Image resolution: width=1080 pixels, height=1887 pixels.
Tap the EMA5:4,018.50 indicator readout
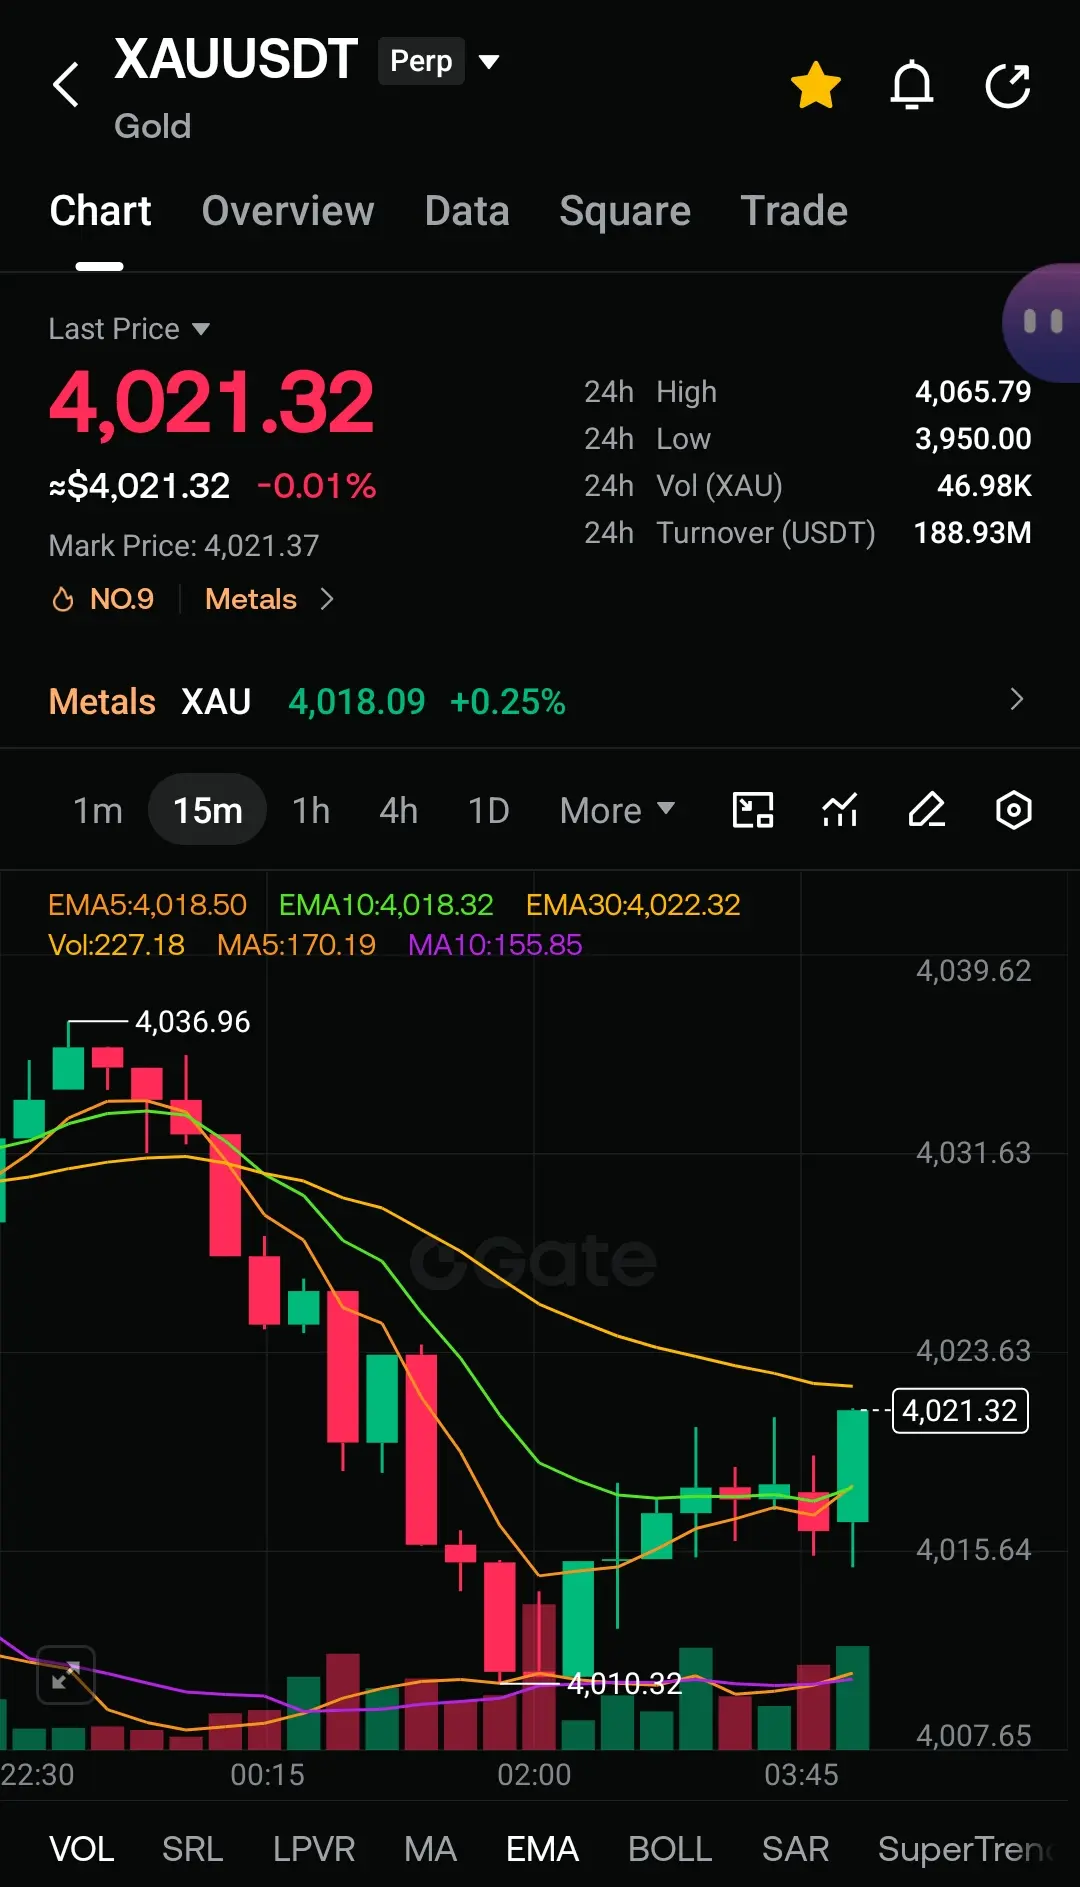point(147,905)
